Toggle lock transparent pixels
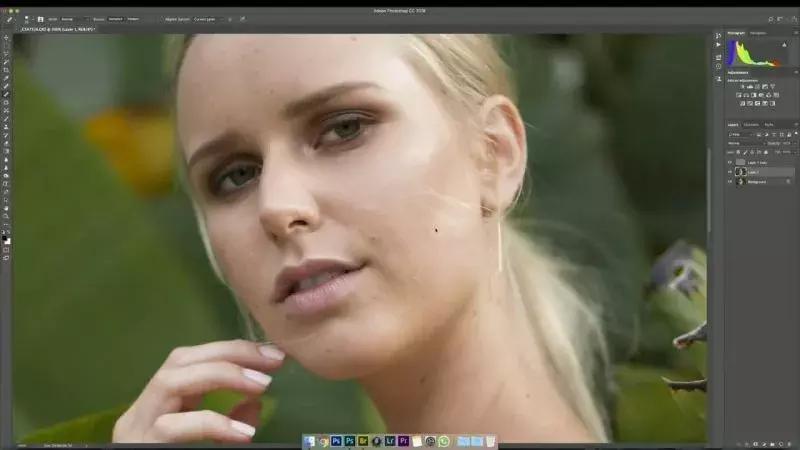The image size is (800, 450). 738,152
